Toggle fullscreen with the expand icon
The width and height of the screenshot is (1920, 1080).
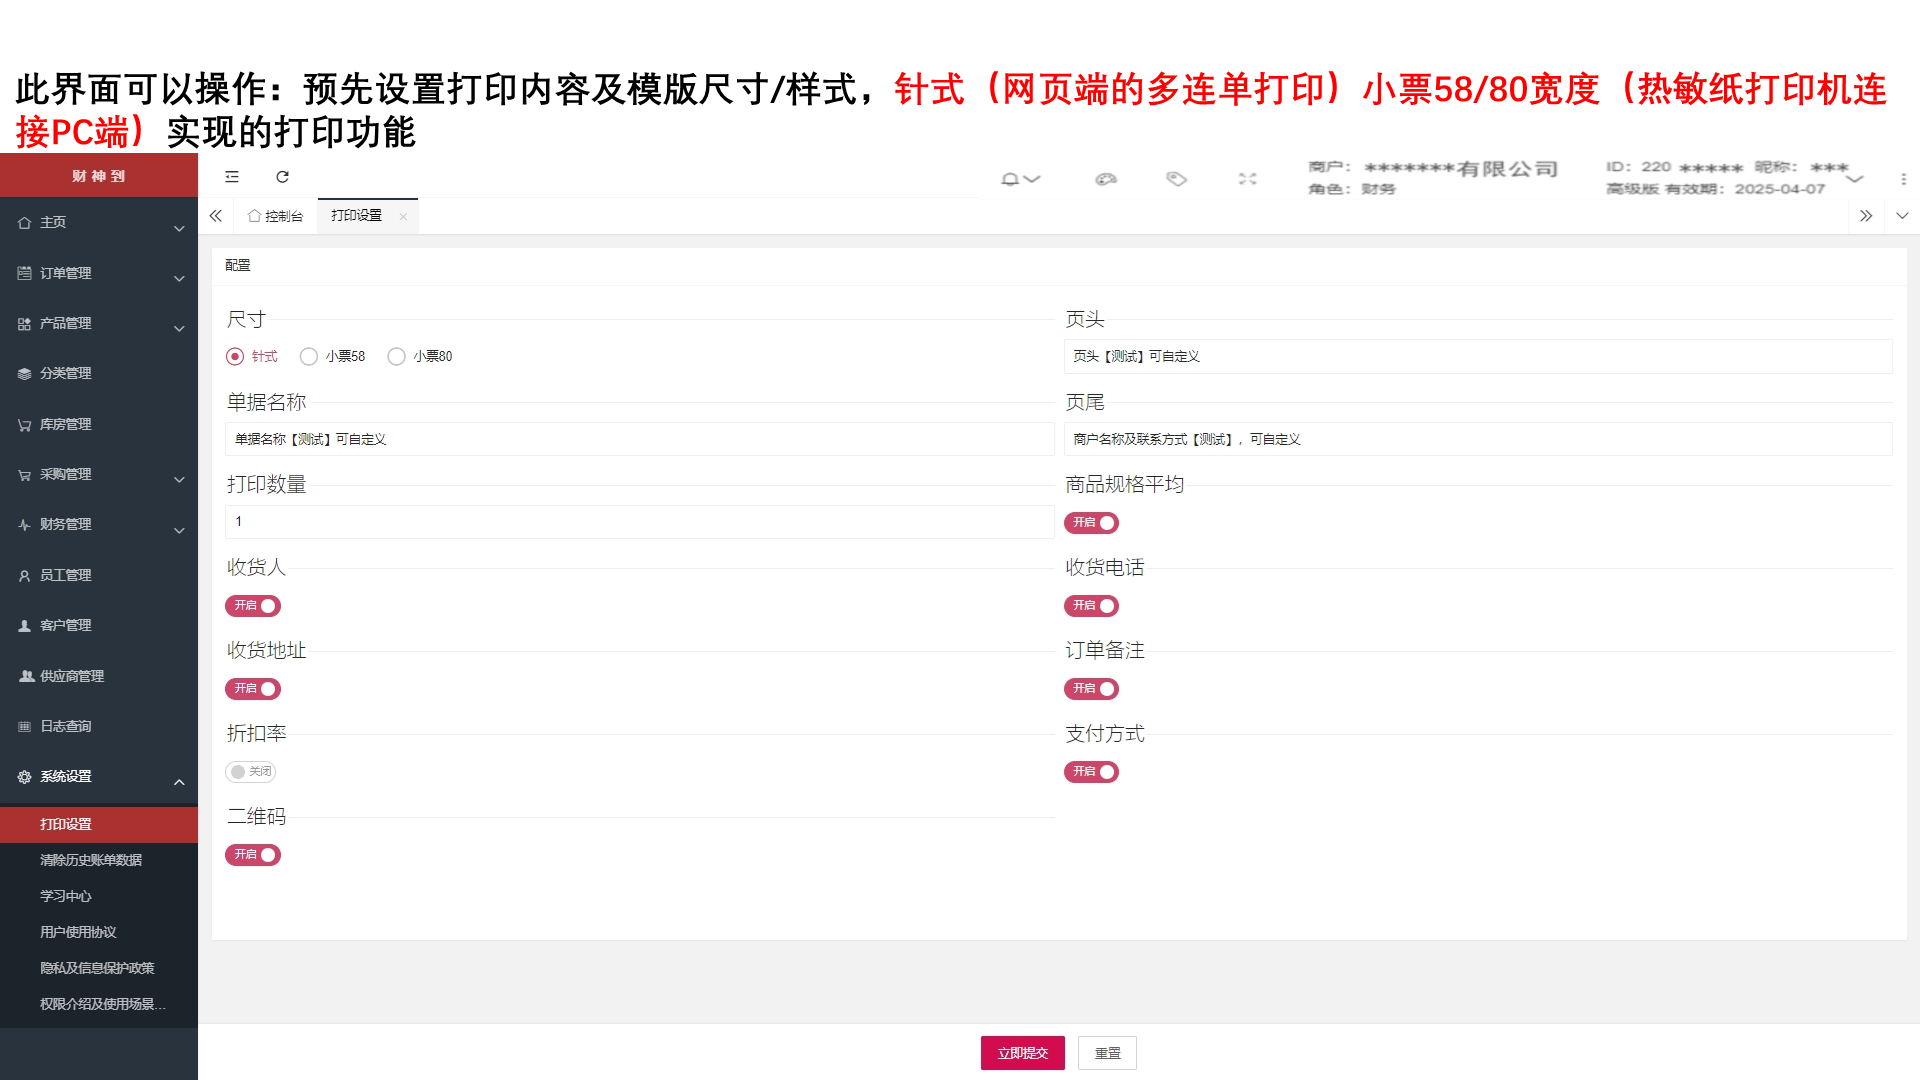1247,179
